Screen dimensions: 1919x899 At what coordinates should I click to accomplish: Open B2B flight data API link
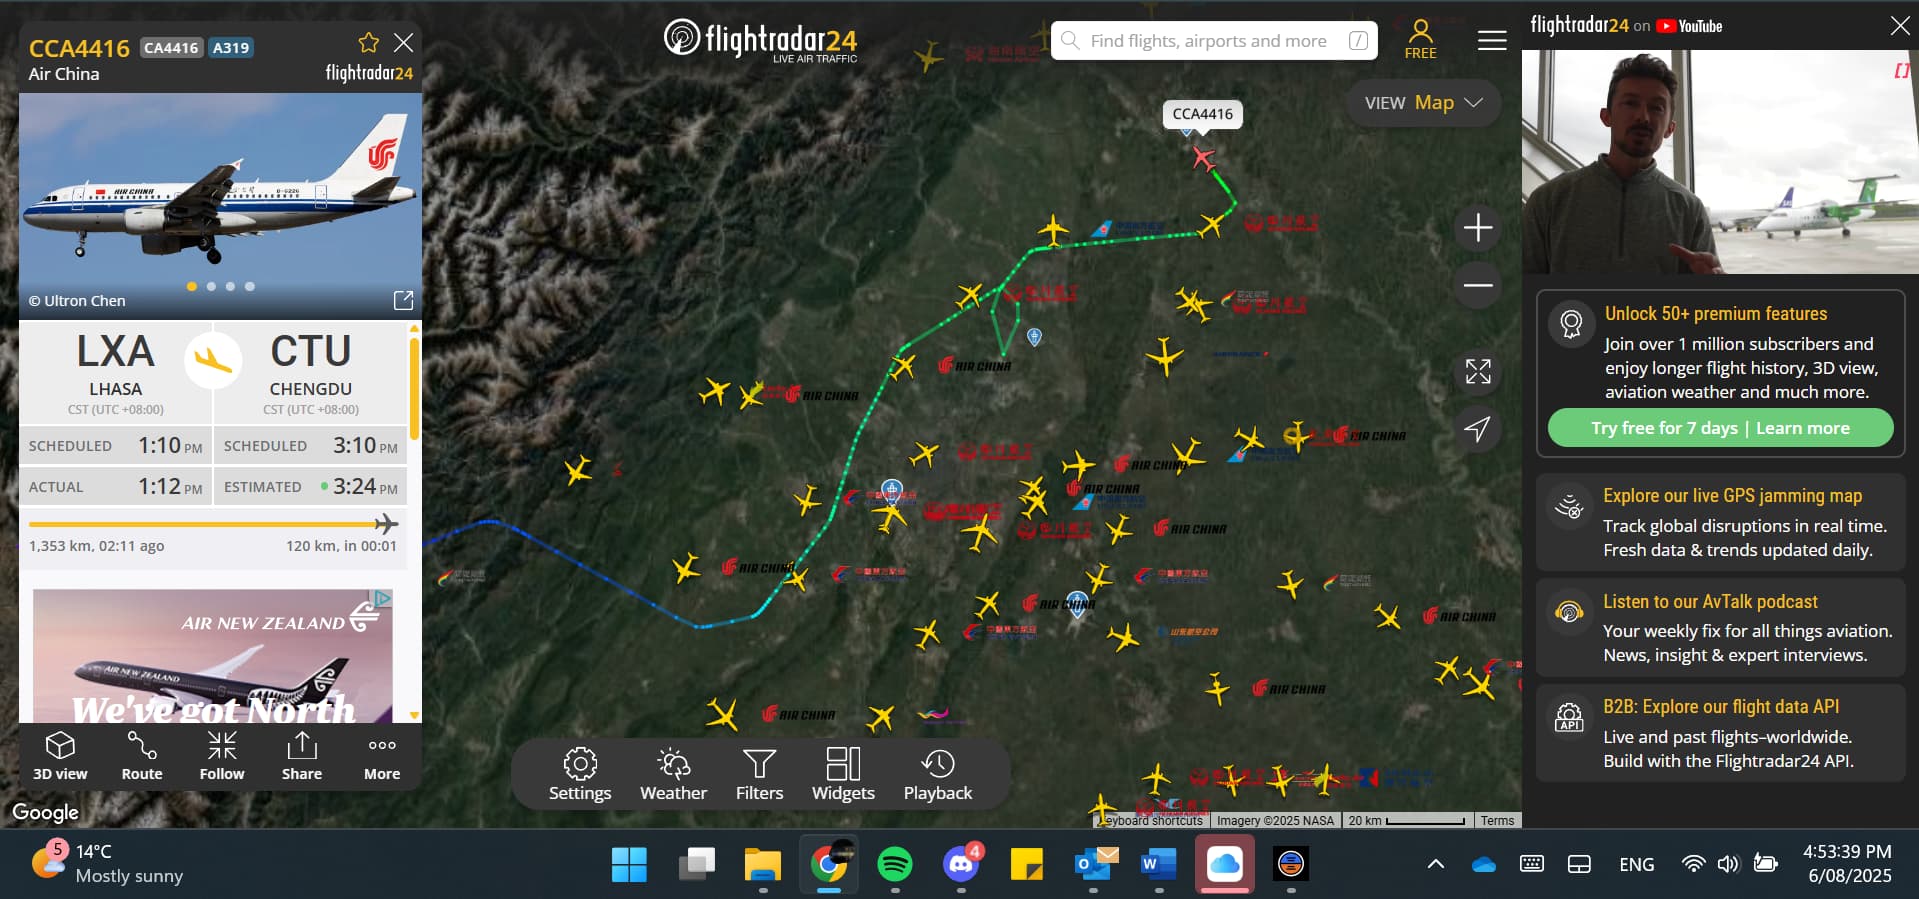pos(1720,733)
